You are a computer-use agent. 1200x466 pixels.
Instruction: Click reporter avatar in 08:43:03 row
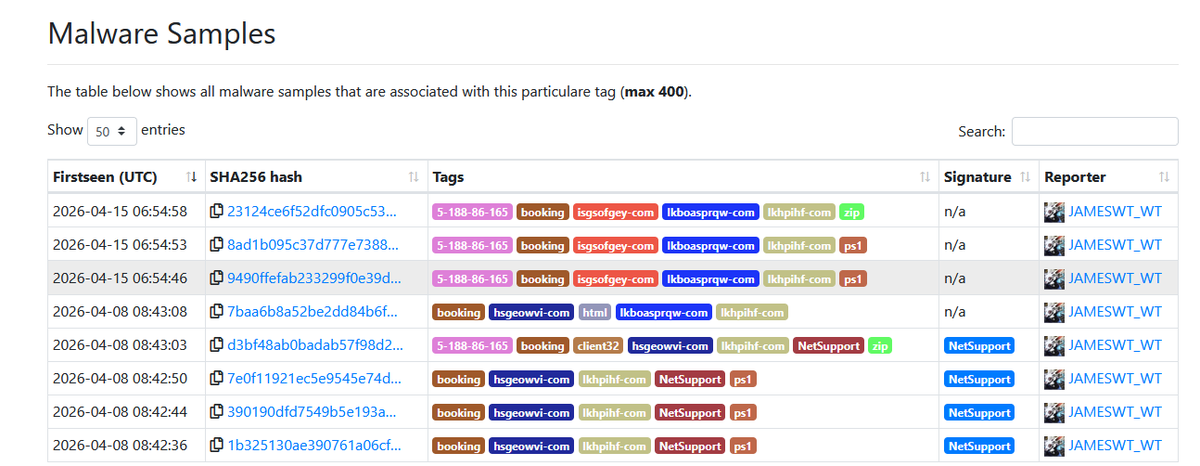pyautogui.click(x=1054, y=346)
